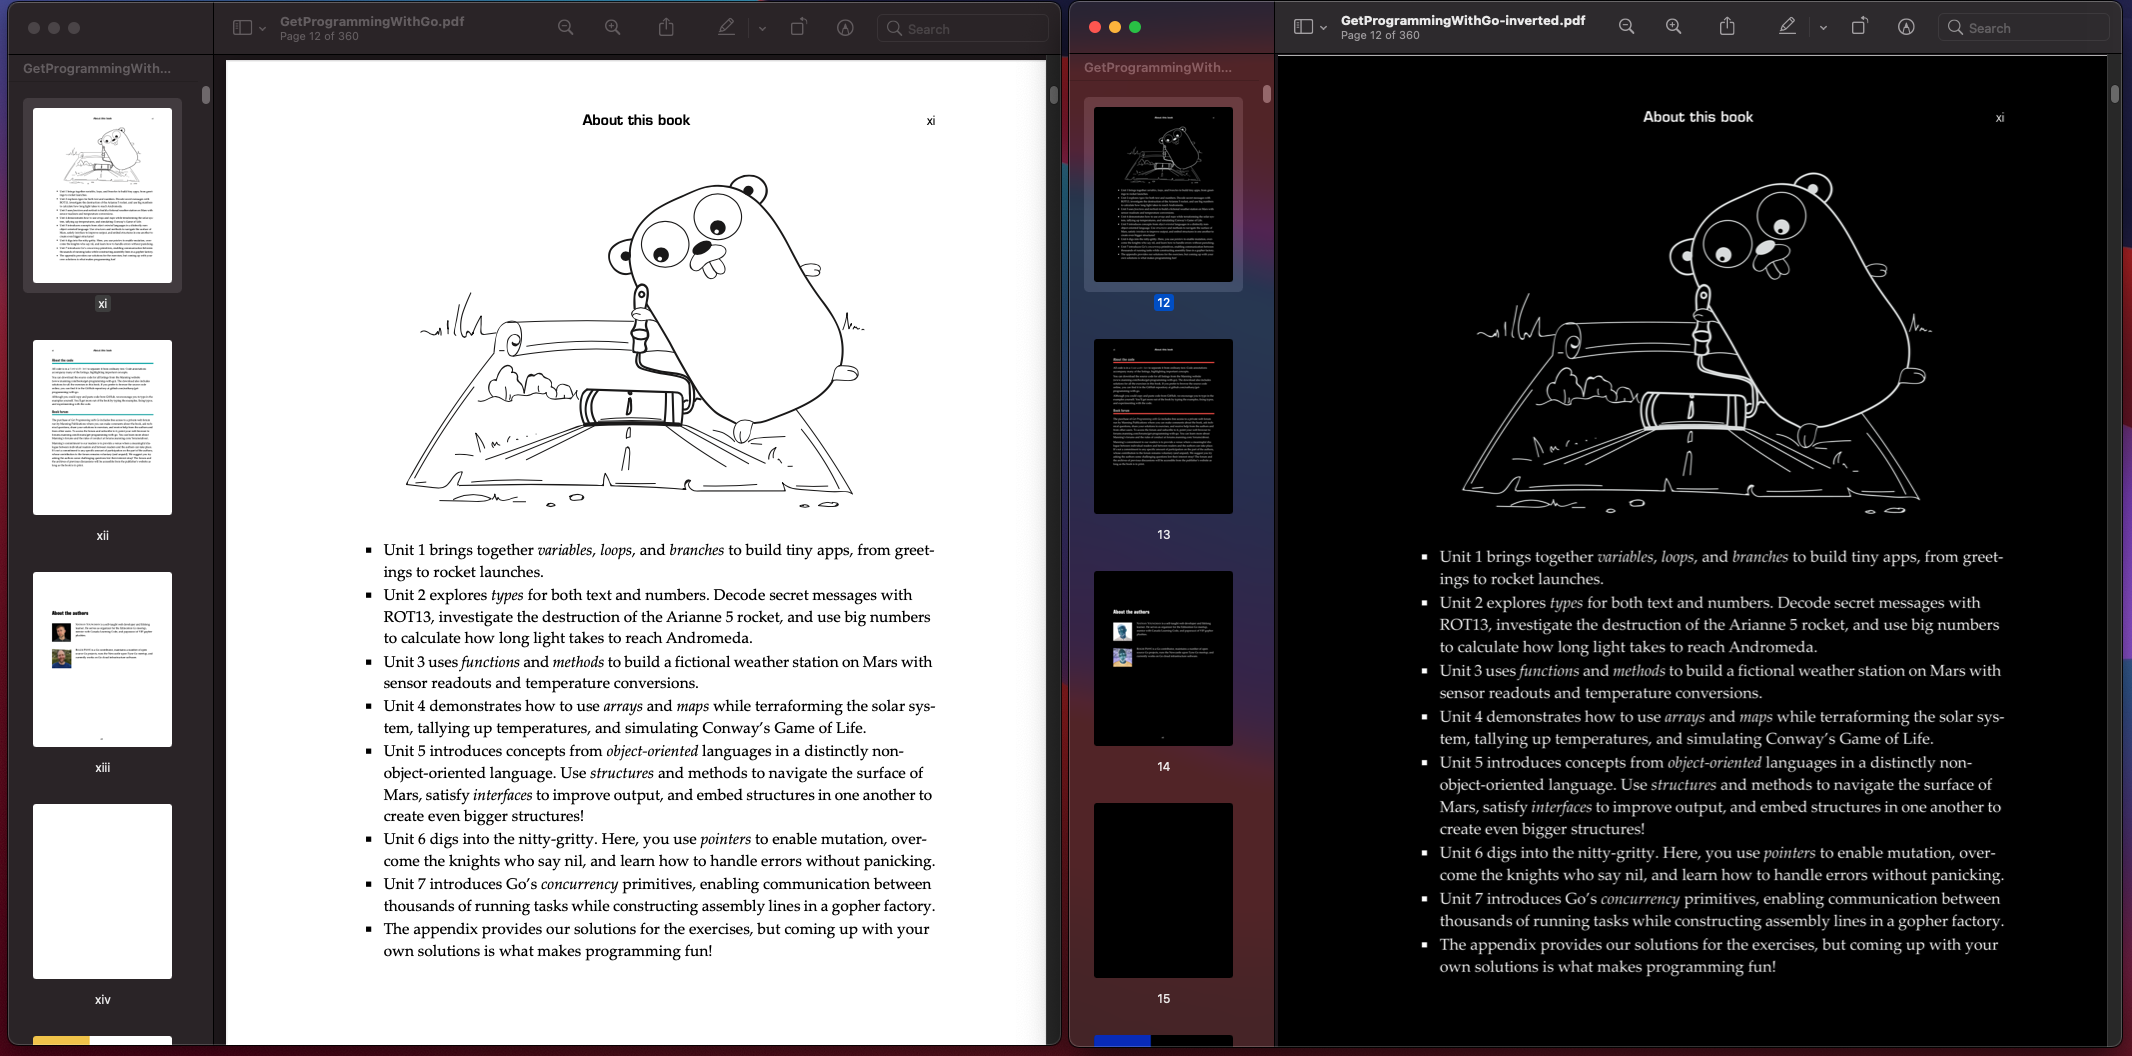2132x1056 pixels.
Task: Click 'The appendix provides' line in inverted page
Action: (x=1719, y=945)
